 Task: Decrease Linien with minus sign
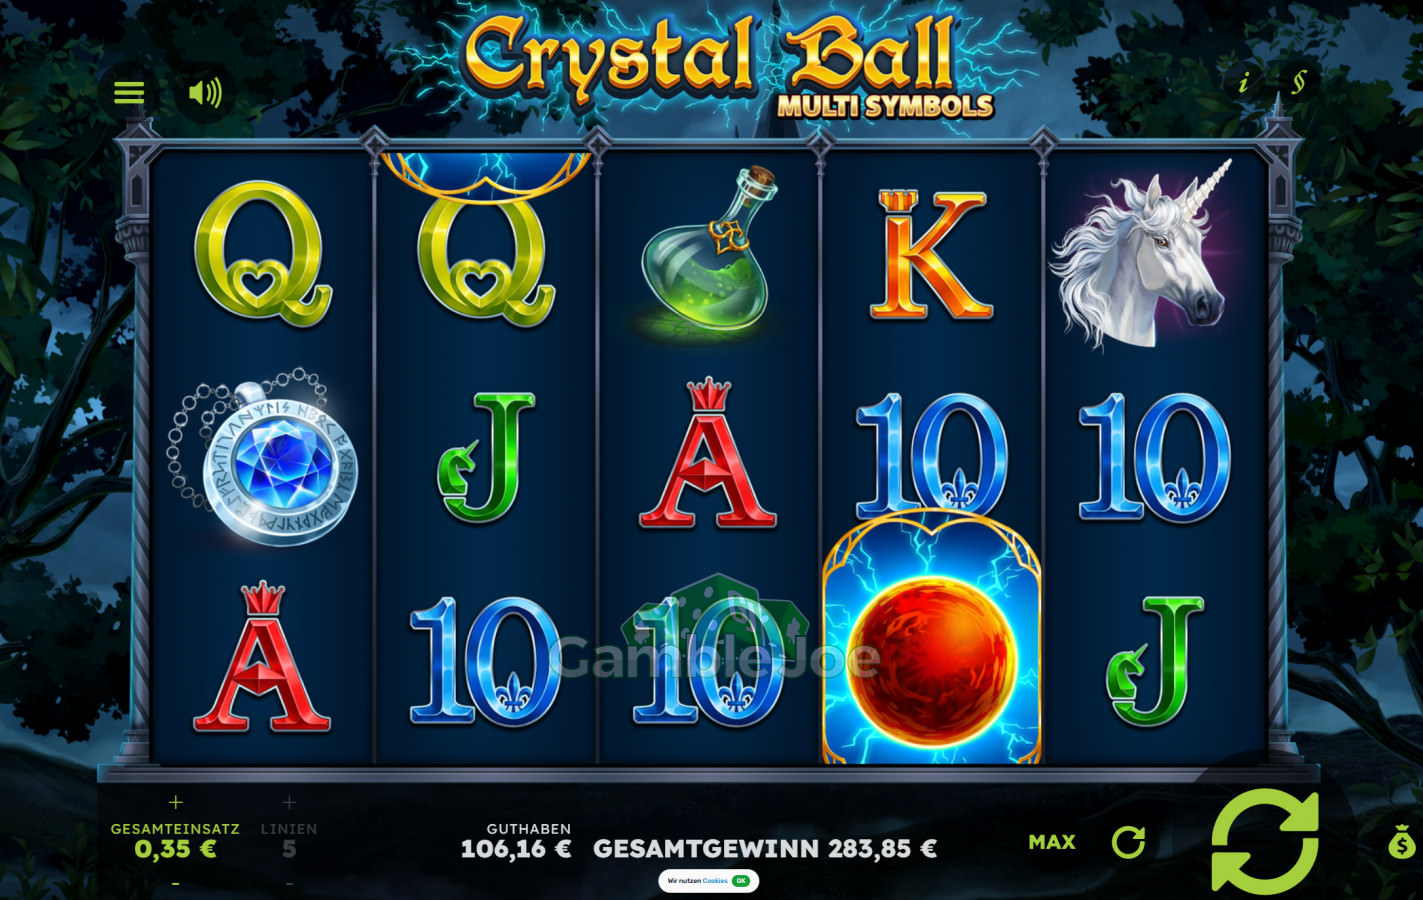(x=289, y=883)
